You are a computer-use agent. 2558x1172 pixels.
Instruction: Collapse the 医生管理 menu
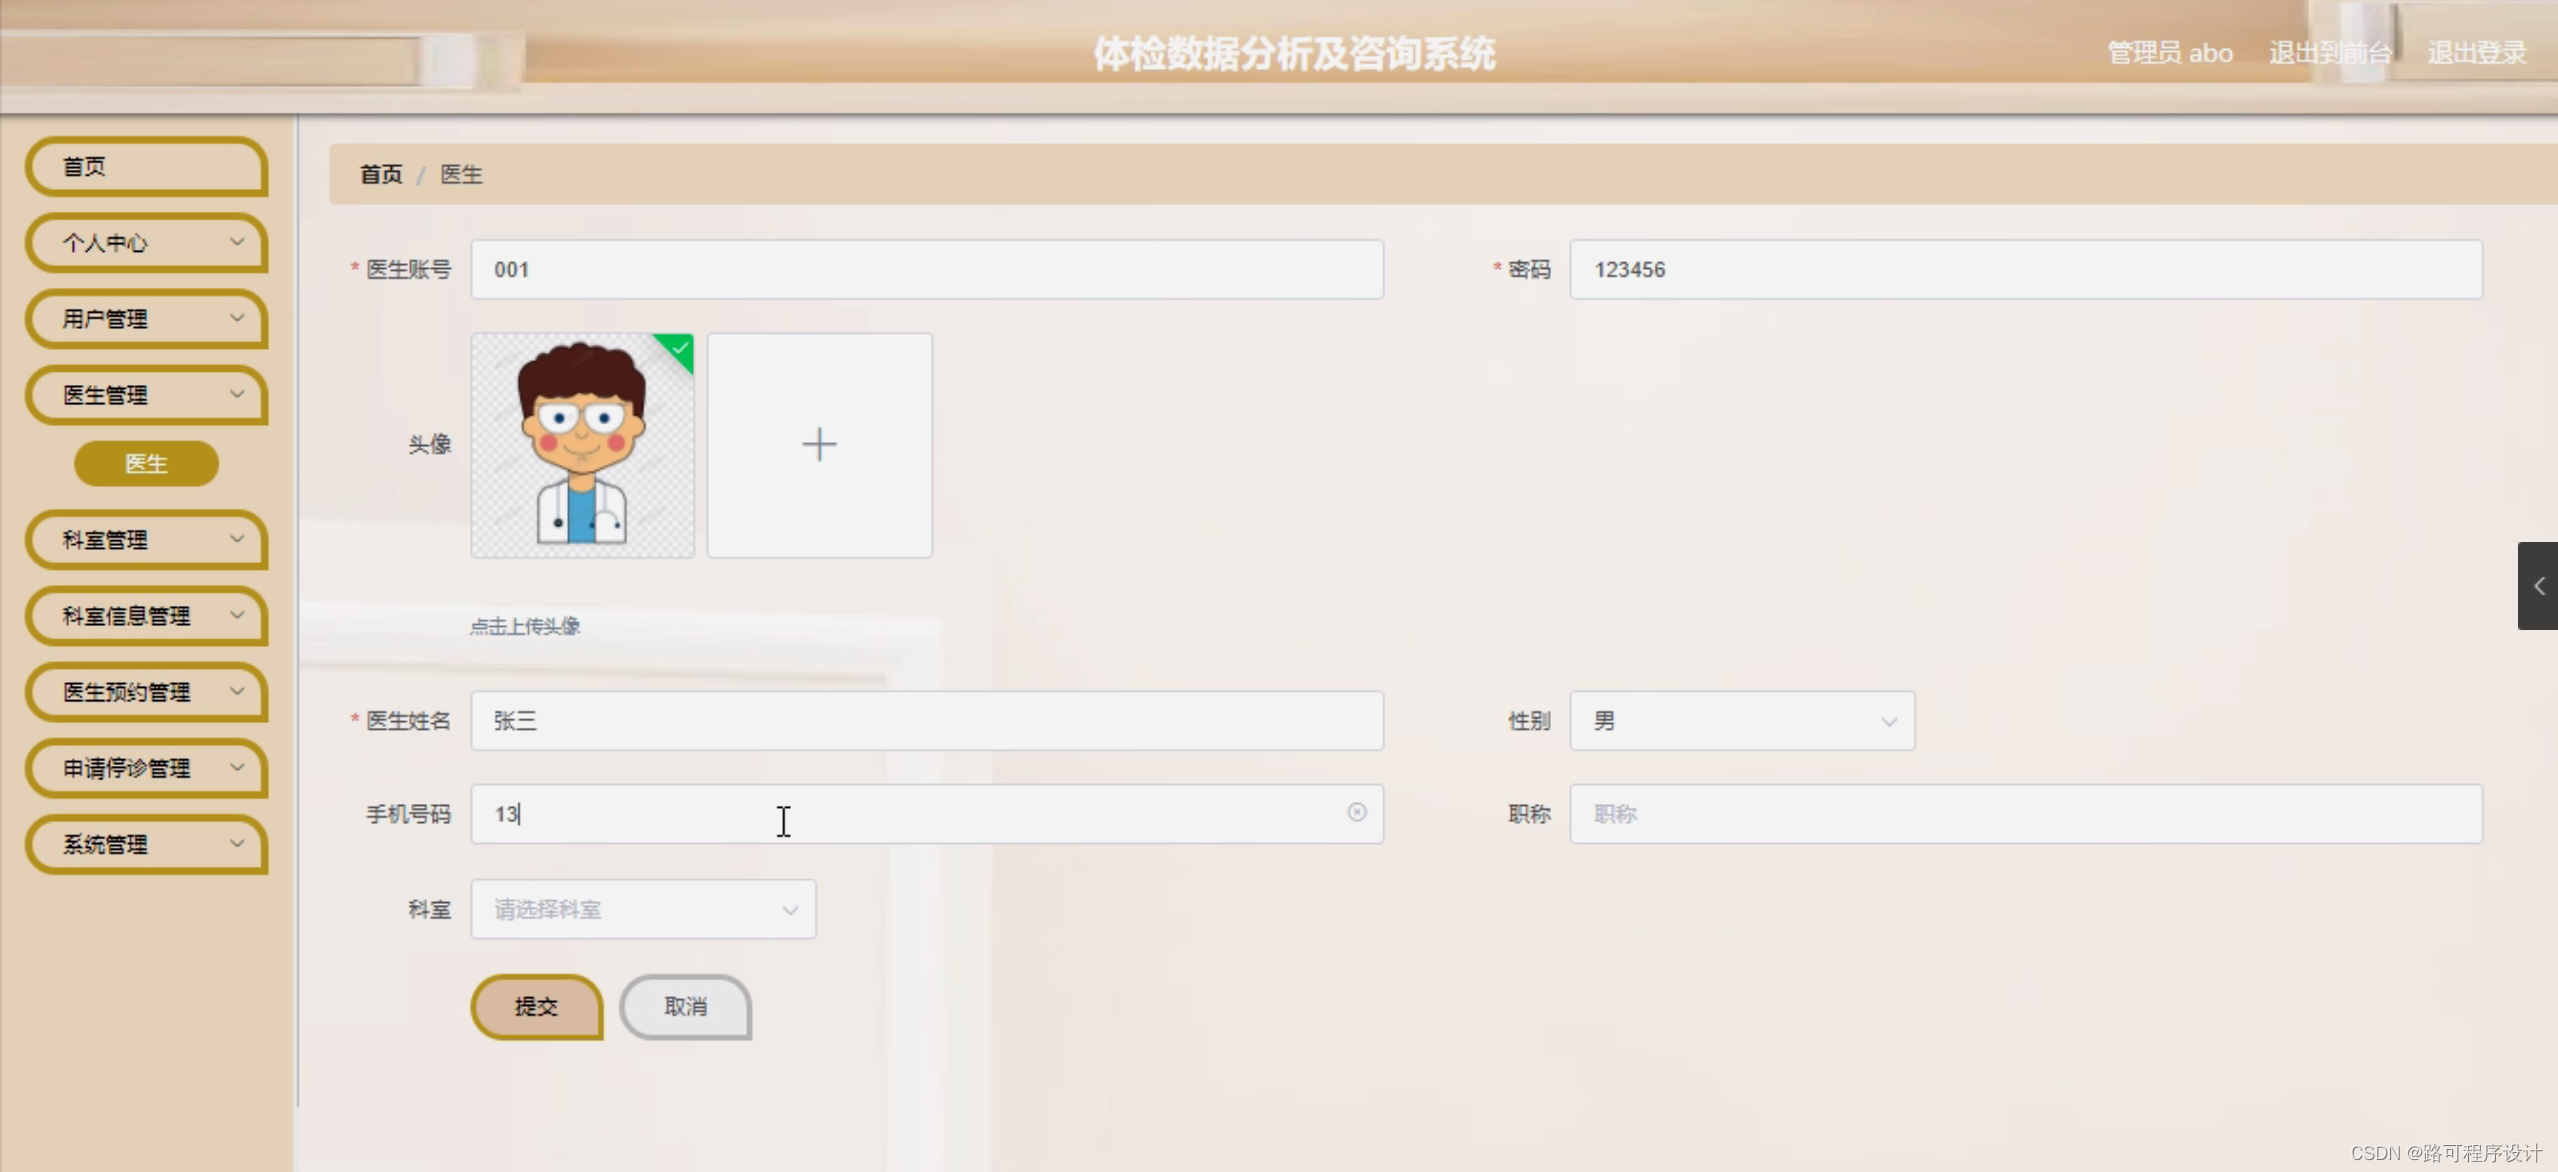[x=147, y=395]
